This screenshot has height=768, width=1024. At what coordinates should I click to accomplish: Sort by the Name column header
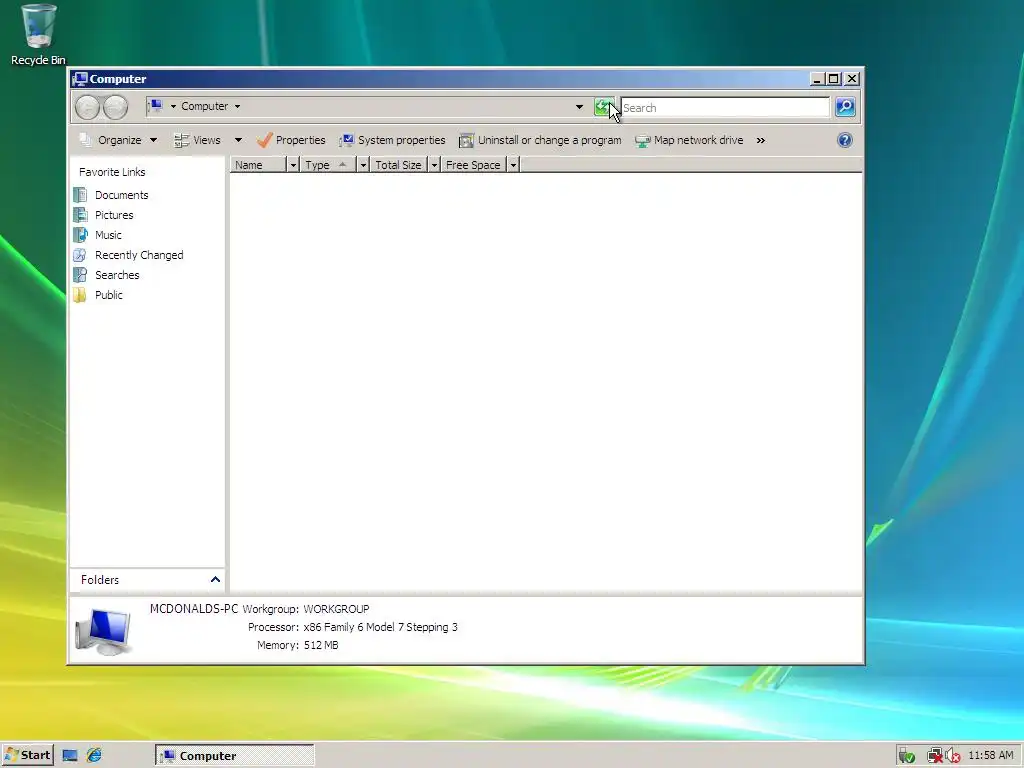click(x=259, y=165)
